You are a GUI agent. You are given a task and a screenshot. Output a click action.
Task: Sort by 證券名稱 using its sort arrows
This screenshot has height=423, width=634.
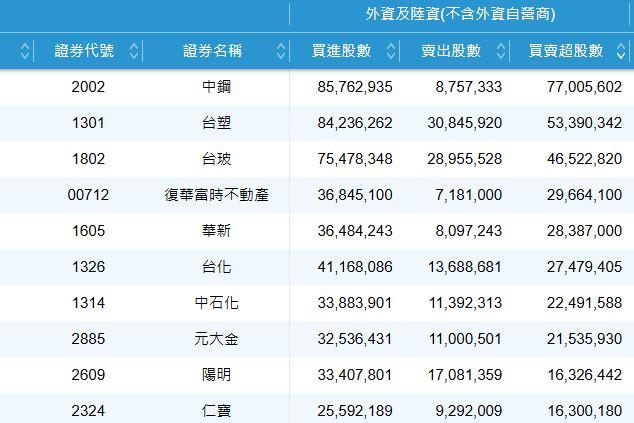(x=281, y=51)
